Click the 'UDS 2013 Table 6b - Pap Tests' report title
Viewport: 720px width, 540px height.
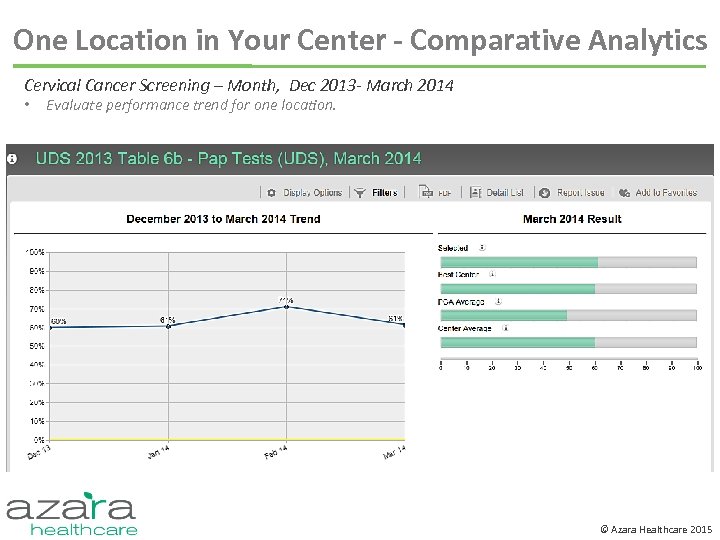(228, 158)
